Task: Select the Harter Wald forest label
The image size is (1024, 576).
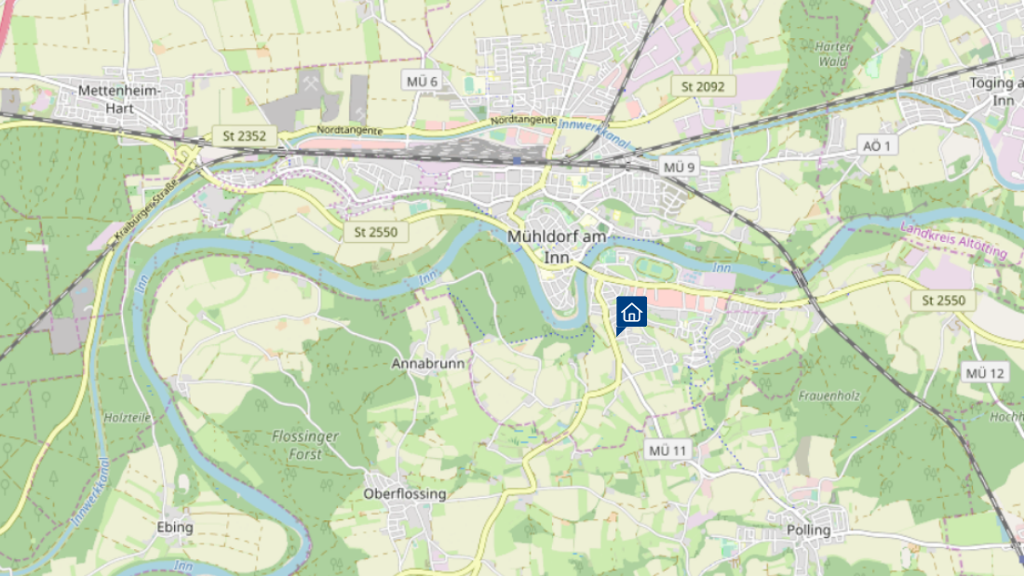Action: pyautogui.click(x=833, y=54)
